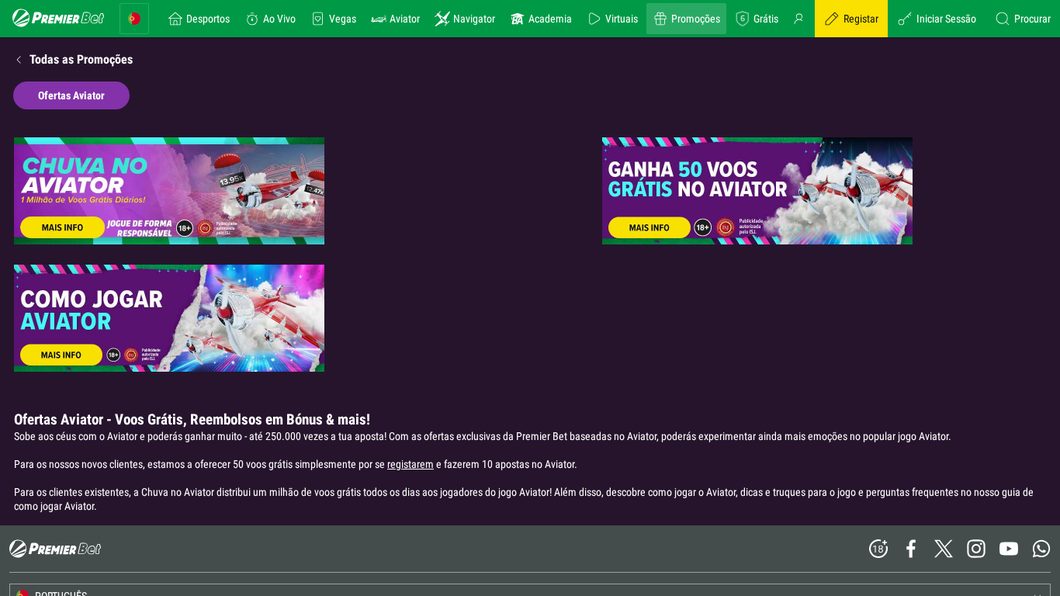Click MAIS INFO on Como Jogar Aviator banner
The width and height of the screenshot is (1060, 596).
(x=61, y=355)
